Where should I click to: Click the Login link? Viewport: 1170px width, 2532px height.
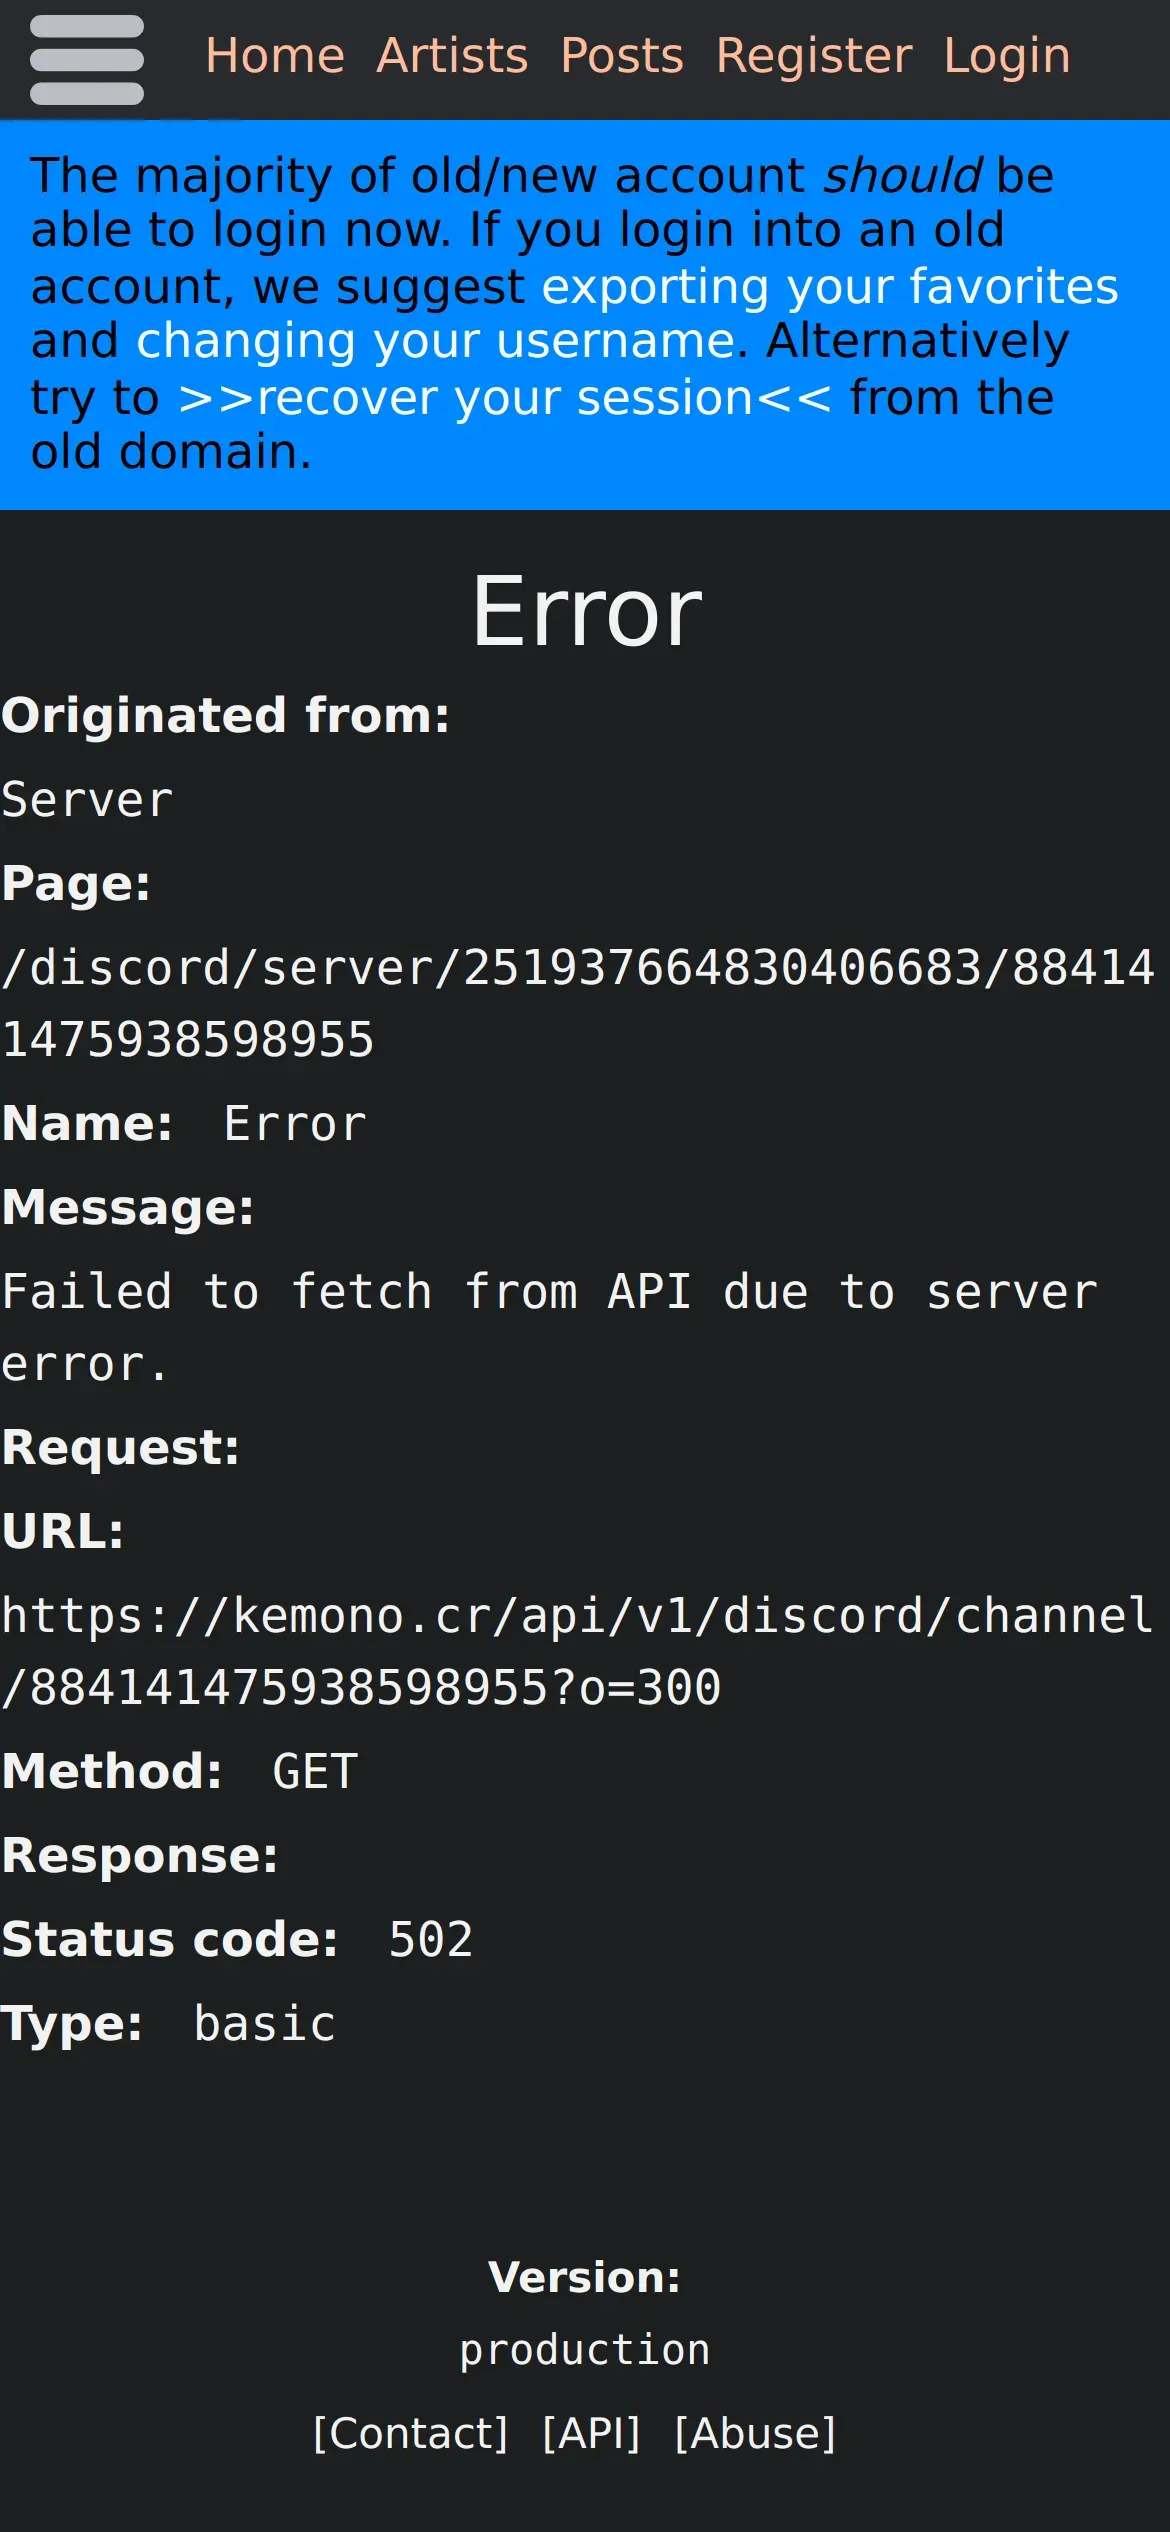(1007, 56)
